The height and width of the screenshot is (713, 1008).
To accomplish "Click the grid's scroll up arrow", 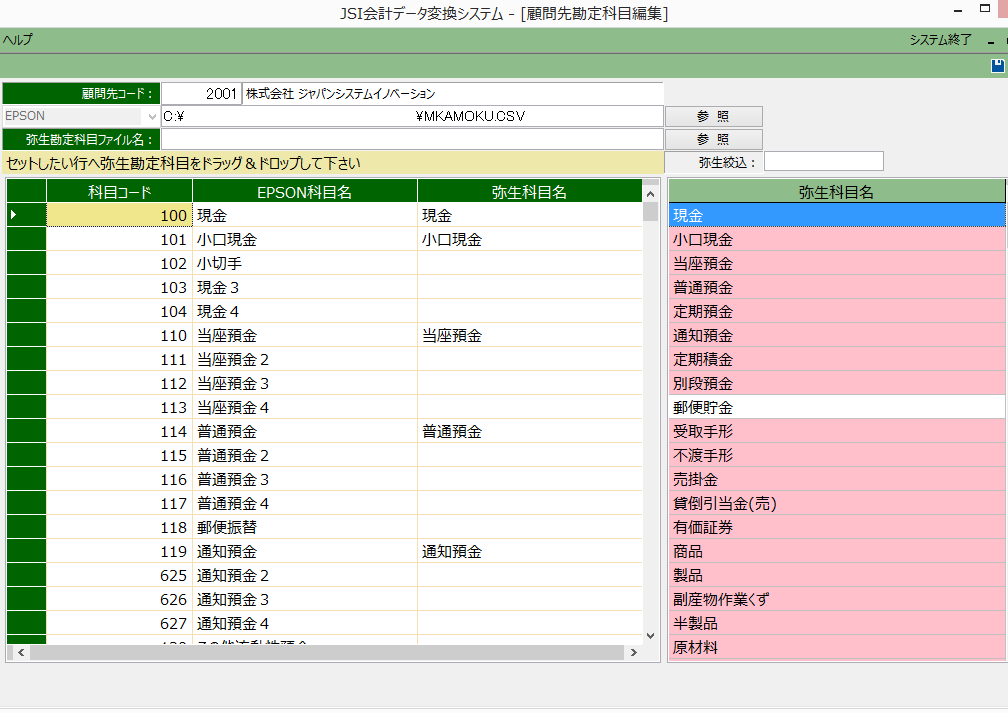I will (x=650, y=192).
